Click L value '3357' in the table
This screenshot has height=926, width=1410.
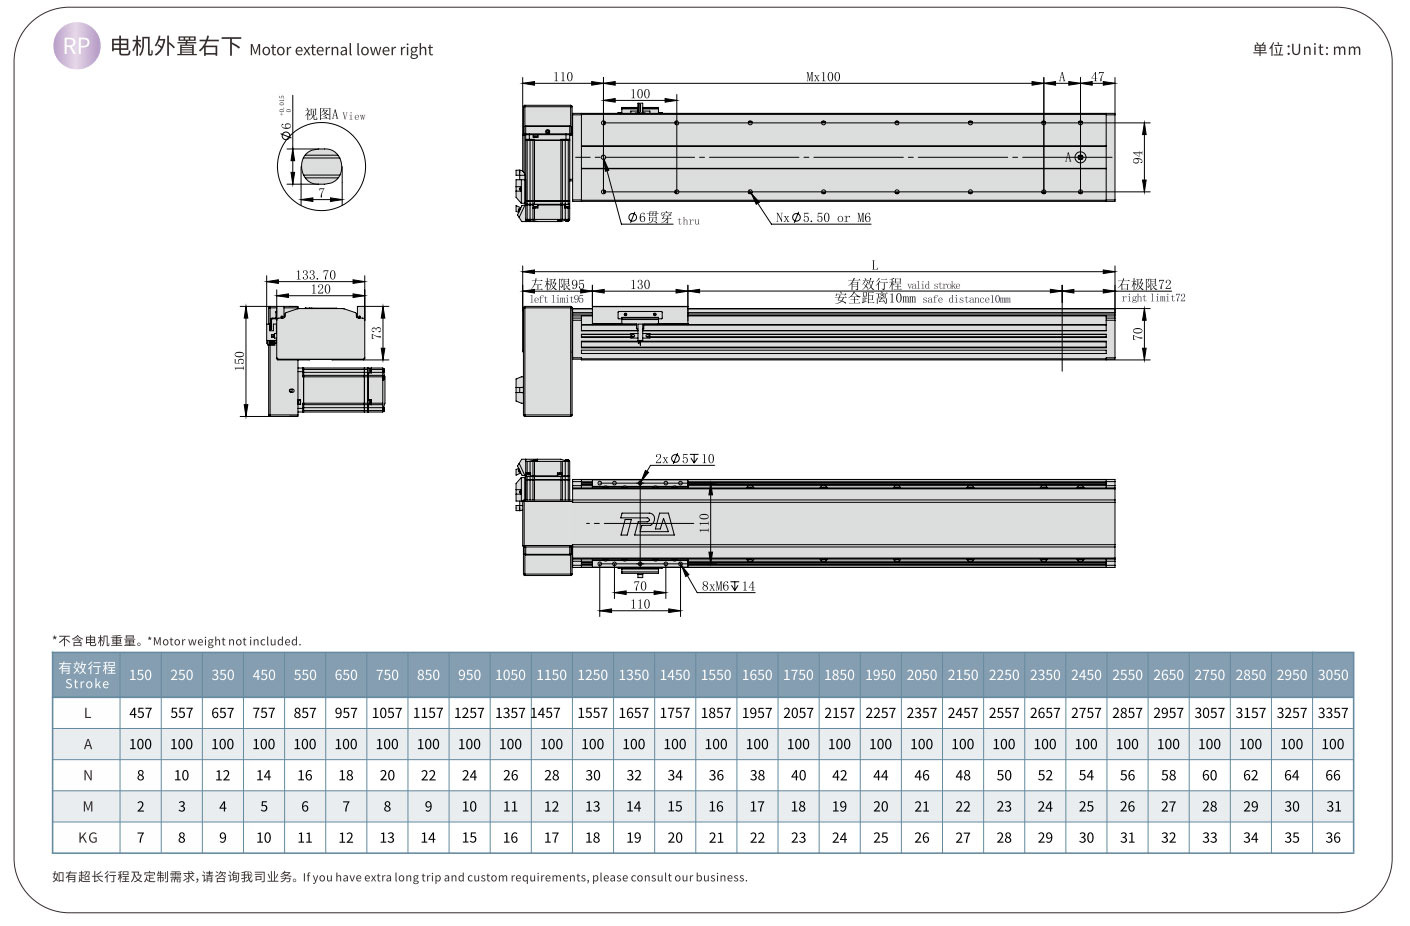click(1333, 713)
